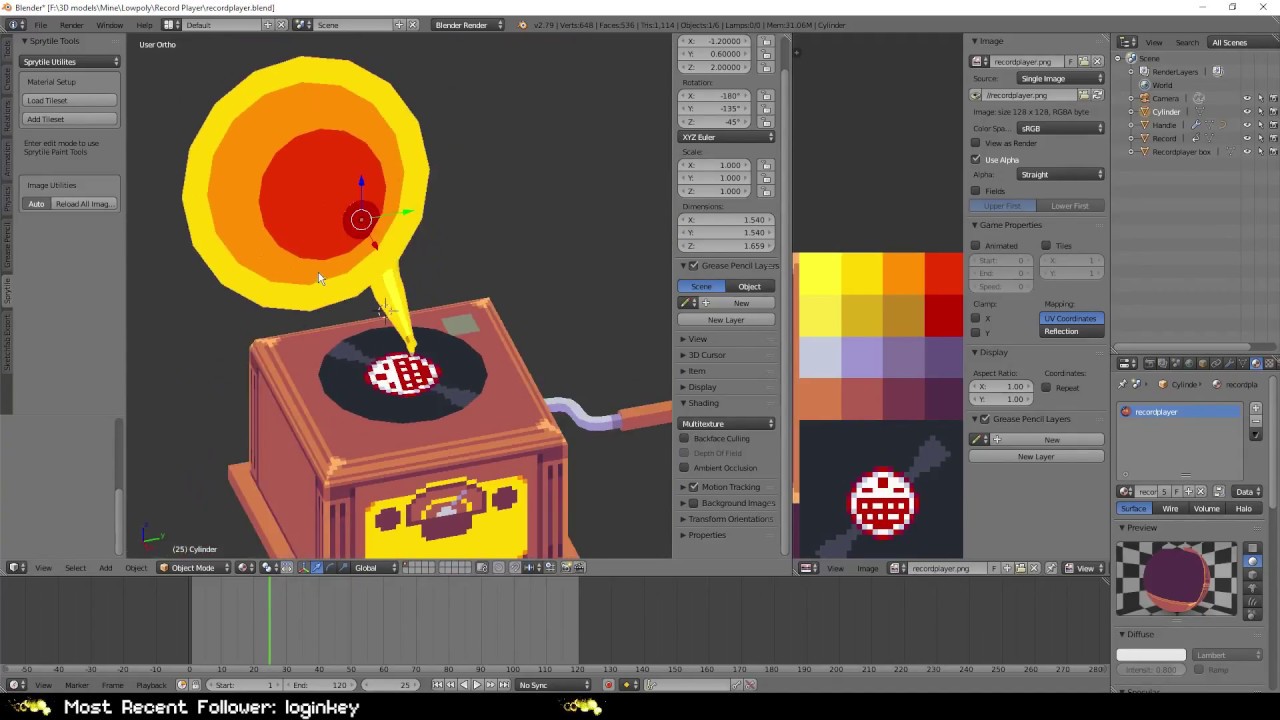Expand the Transform Orientations panel
1280x720 pixels.
[x=730, y=519]
